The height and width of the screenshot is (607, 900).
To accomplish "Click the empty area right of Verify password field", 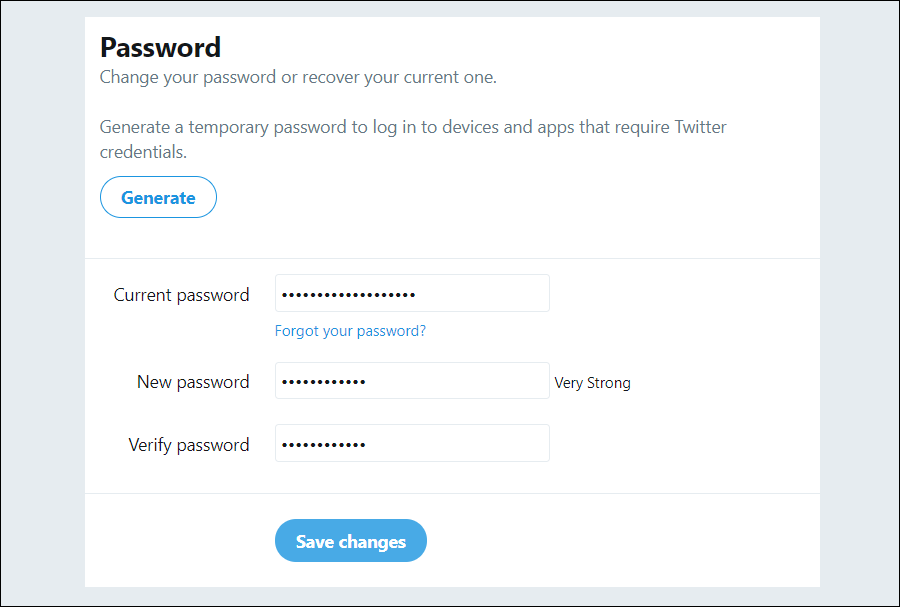I will (x=680, y=444).
